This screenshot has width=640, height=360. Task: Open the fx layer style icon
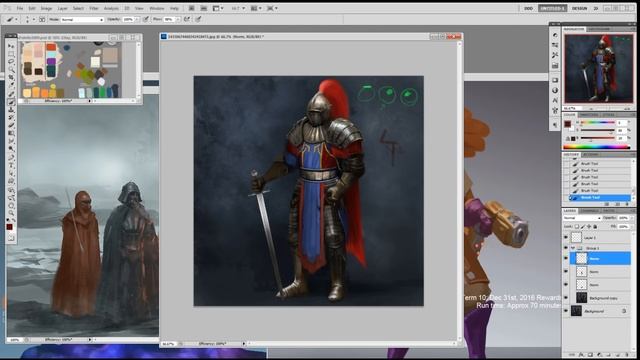[581, 355]
